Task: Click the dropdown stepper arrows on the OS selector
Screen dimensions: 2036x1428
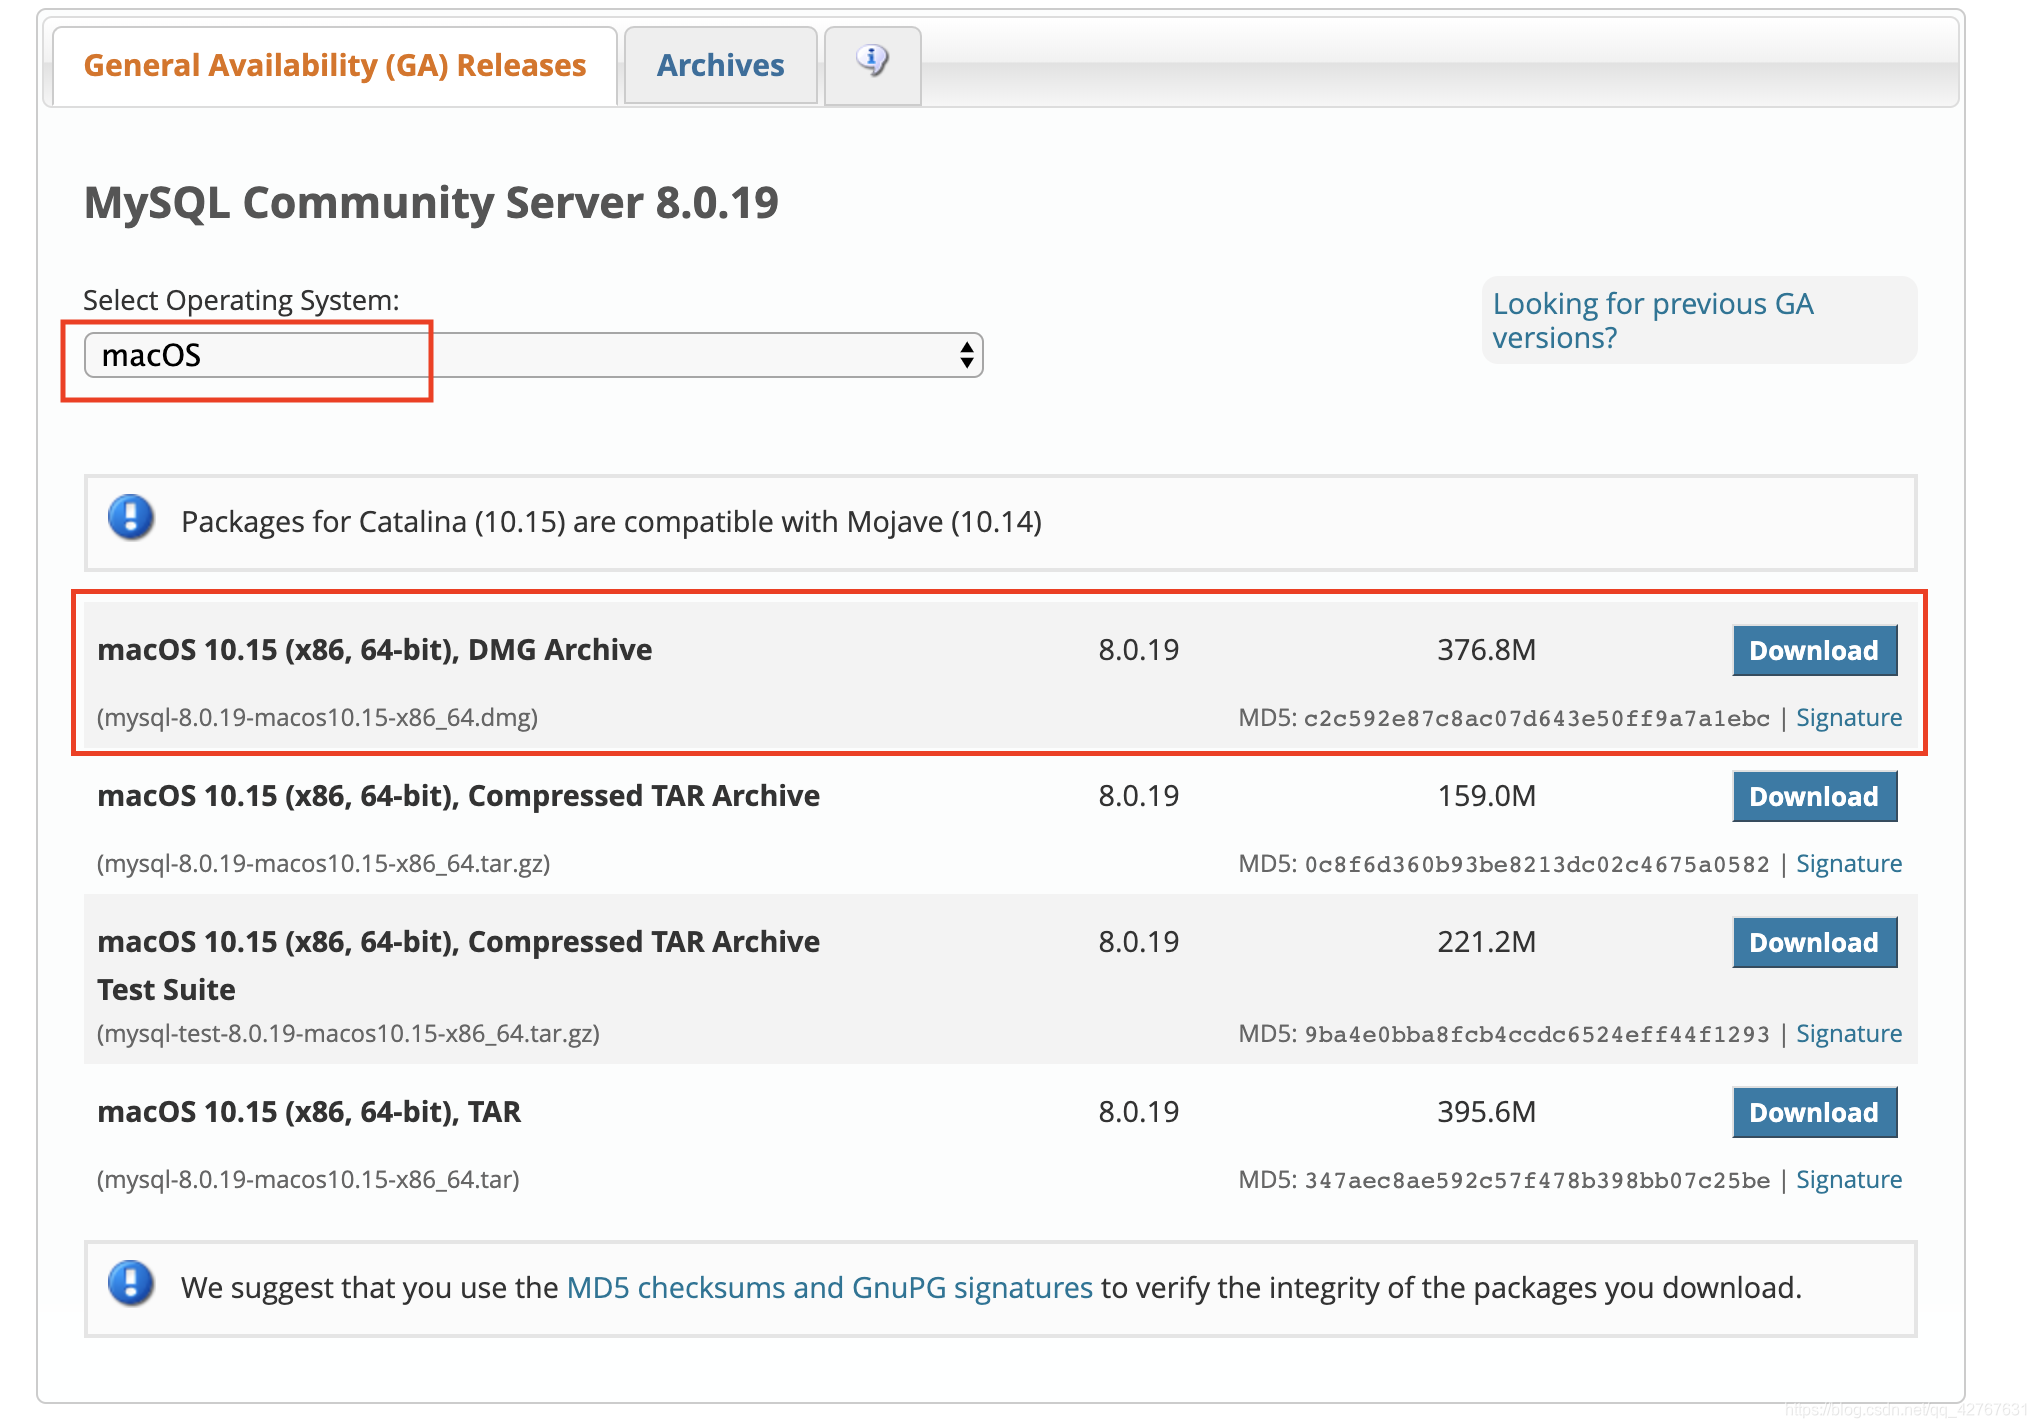Action: point(965,354)
